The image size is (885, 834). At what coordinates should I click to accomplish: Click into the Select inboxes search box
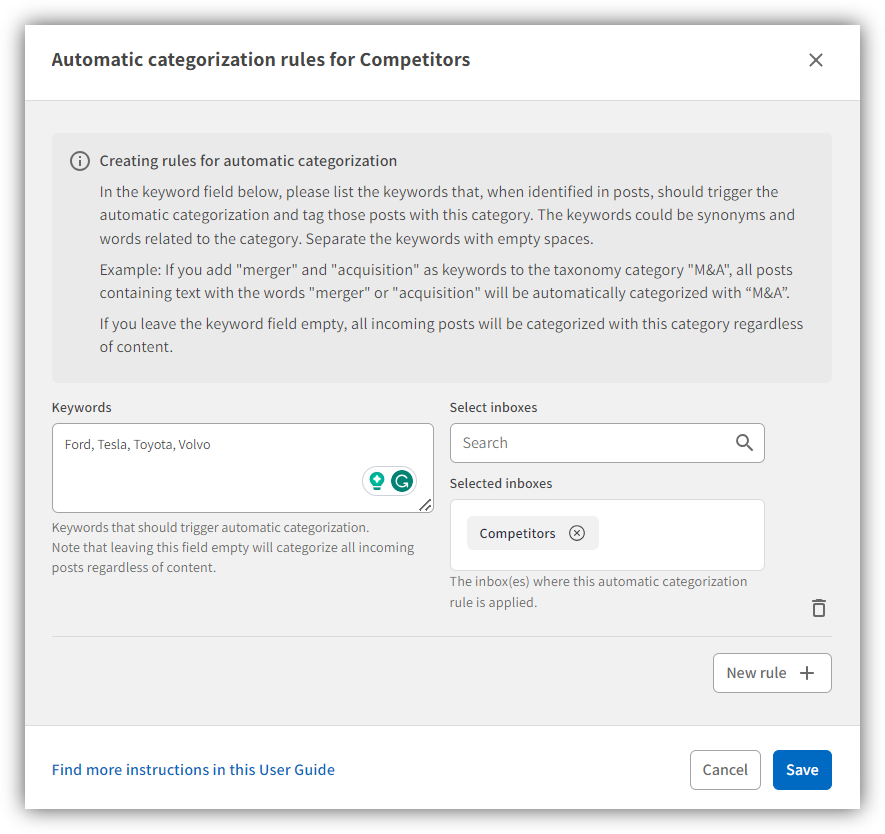590,443
